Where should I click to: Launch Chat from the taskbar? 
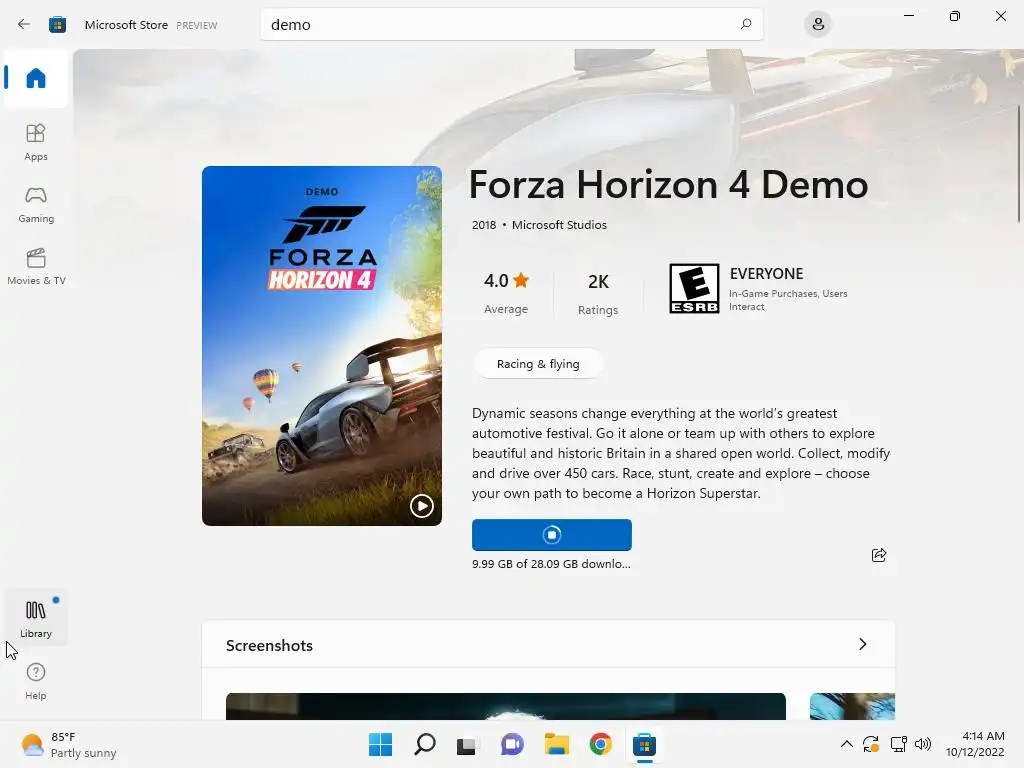pyautogui.click(x=512, y=744)
